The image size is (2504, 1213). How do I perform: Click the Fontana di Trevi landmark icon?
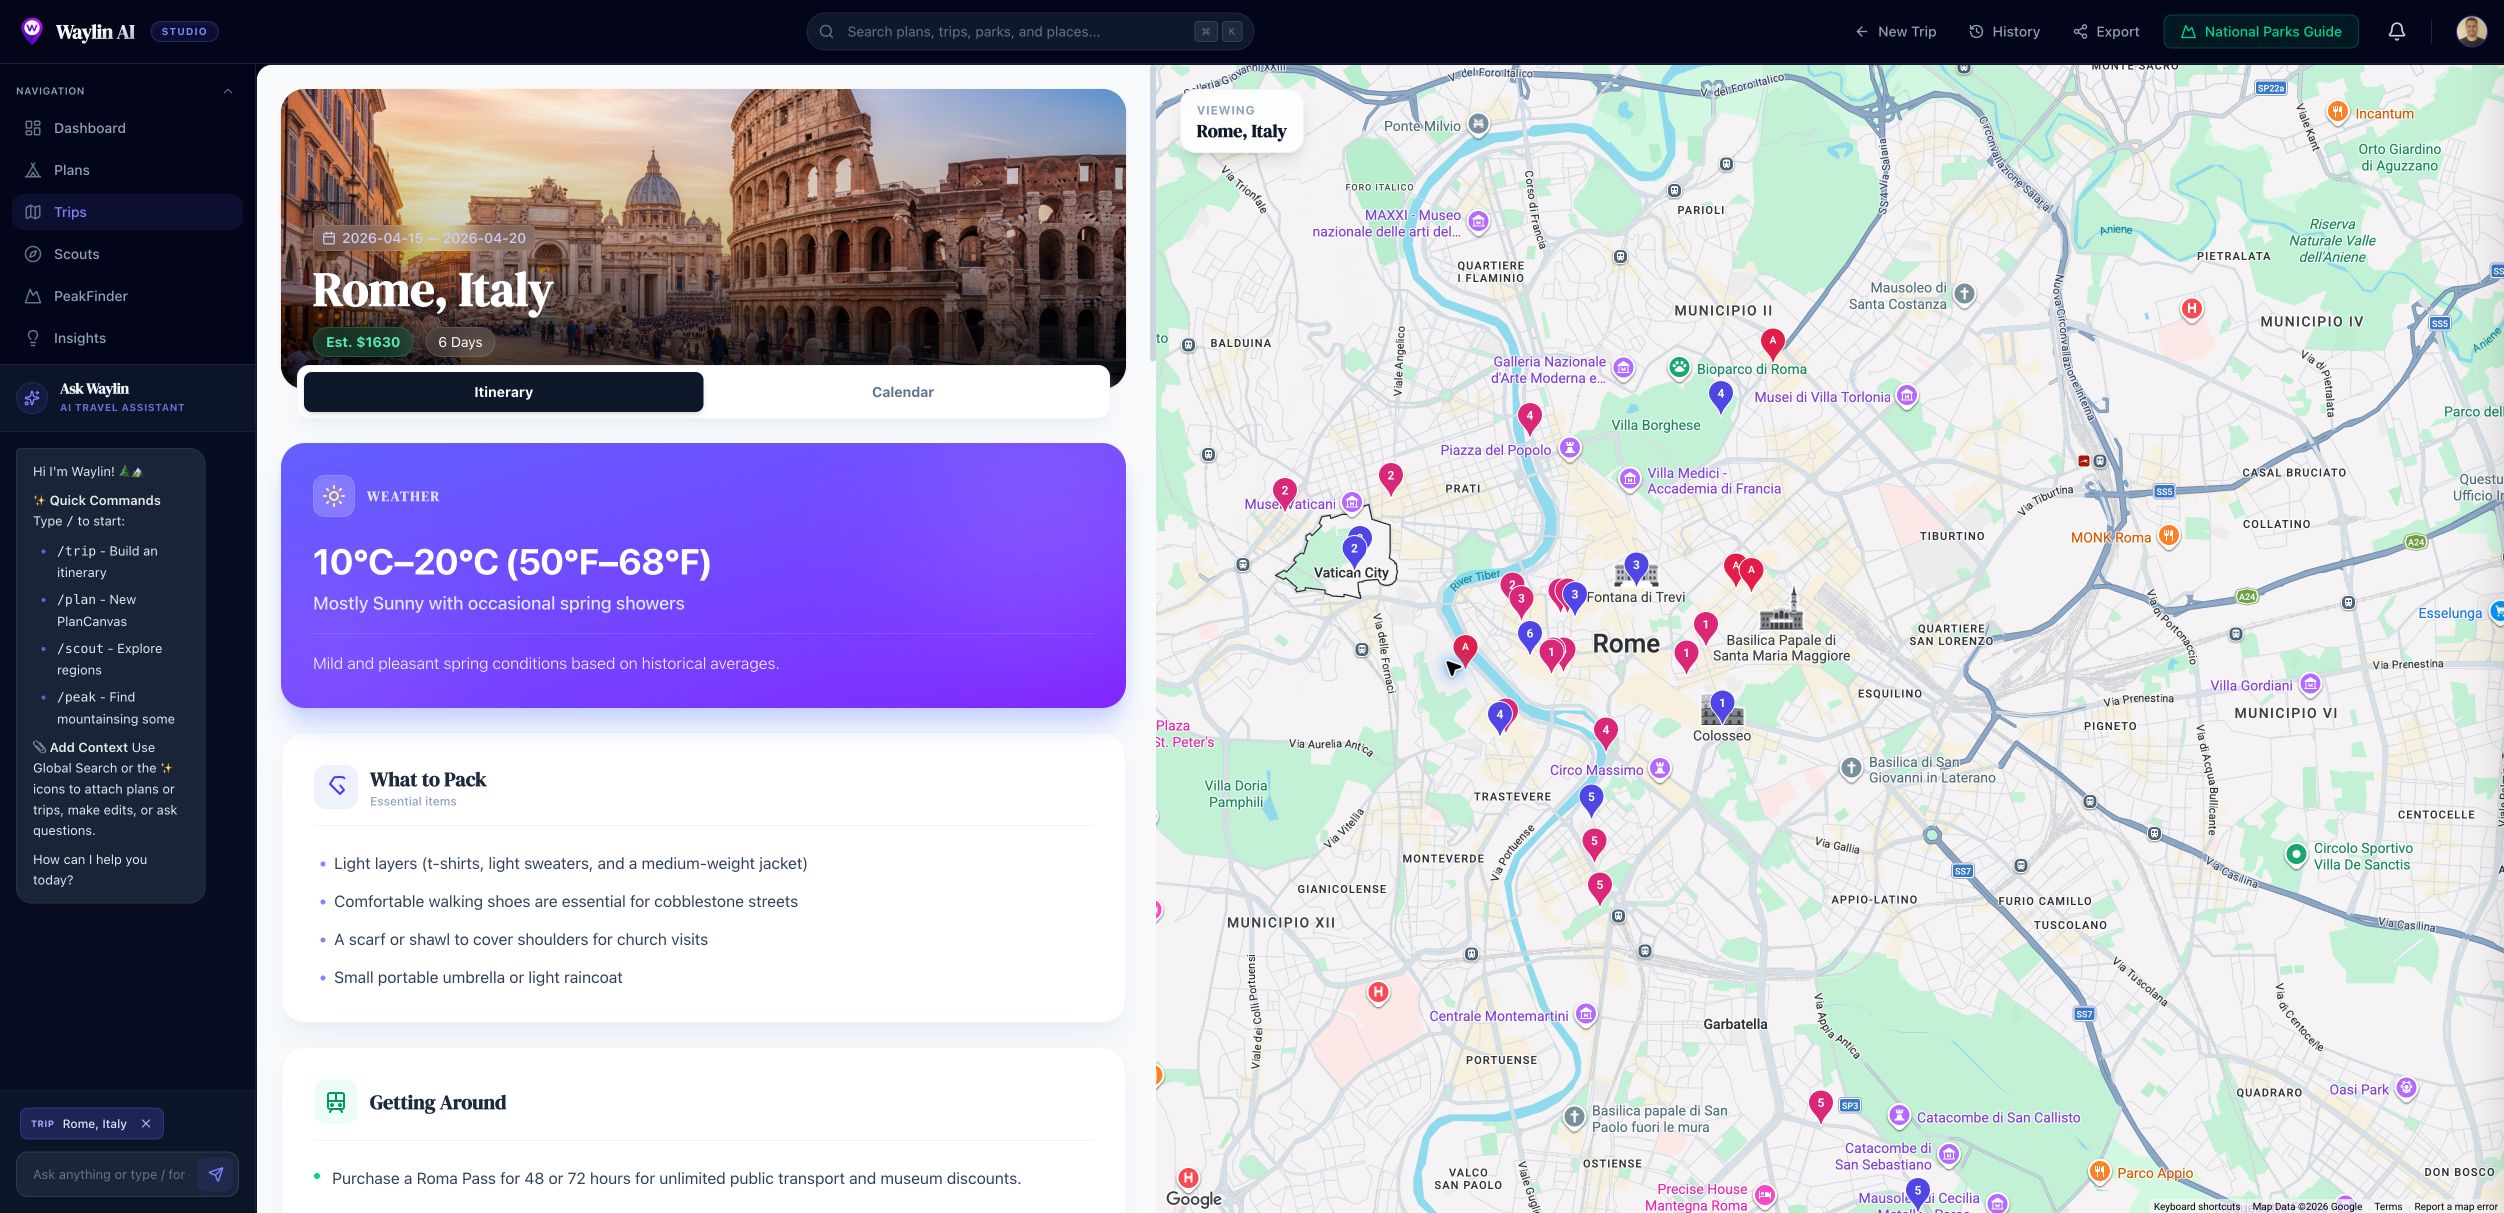click(1636, 572)
